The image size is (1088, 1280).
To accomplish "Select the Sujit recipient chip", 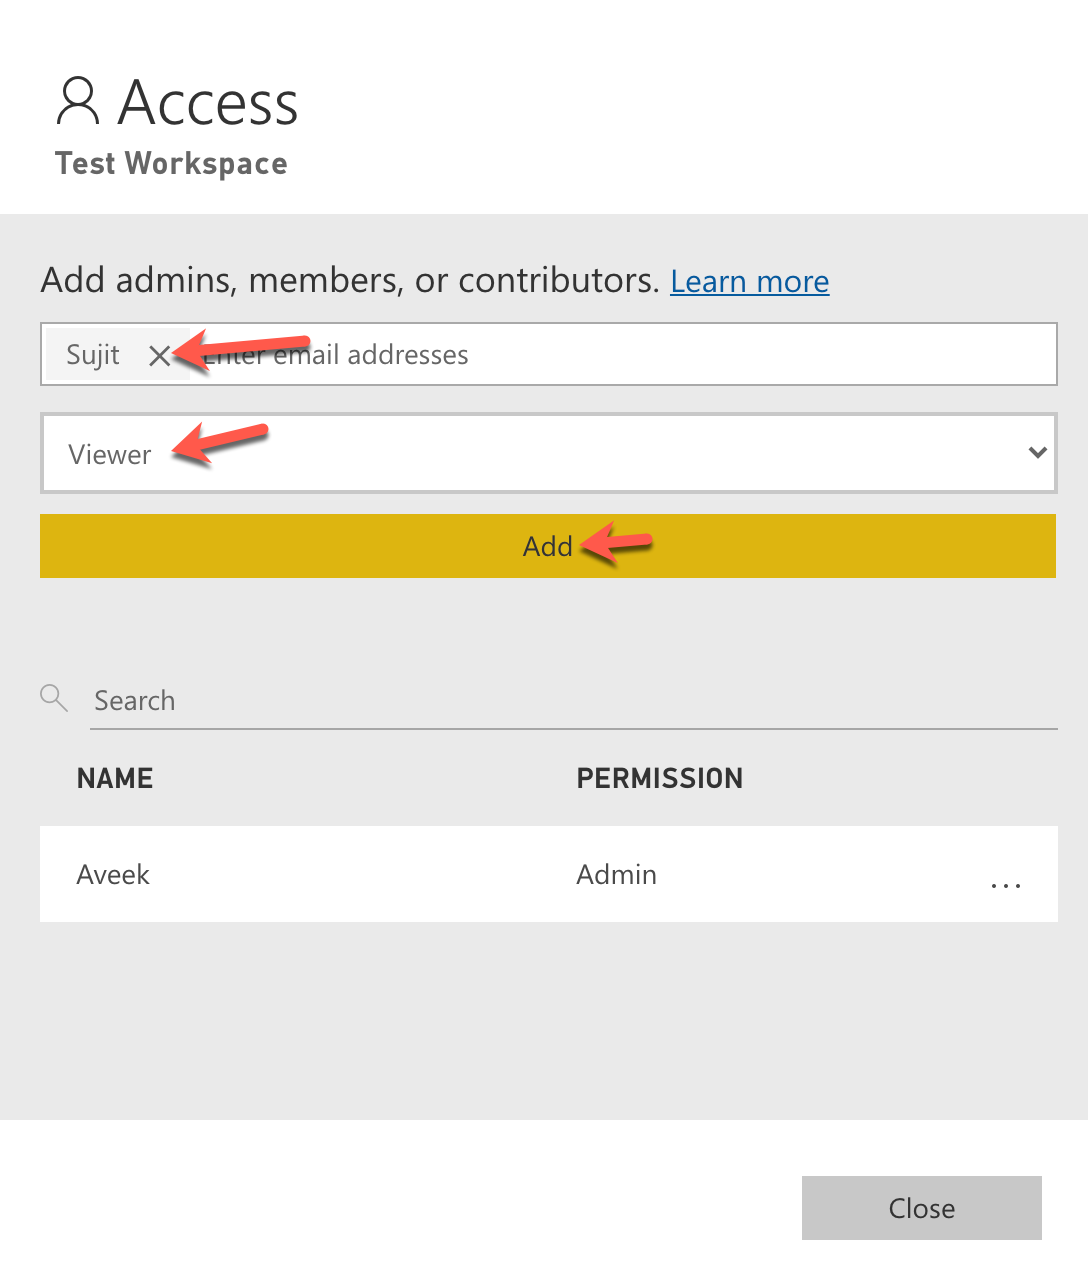I will coord(93,355).
